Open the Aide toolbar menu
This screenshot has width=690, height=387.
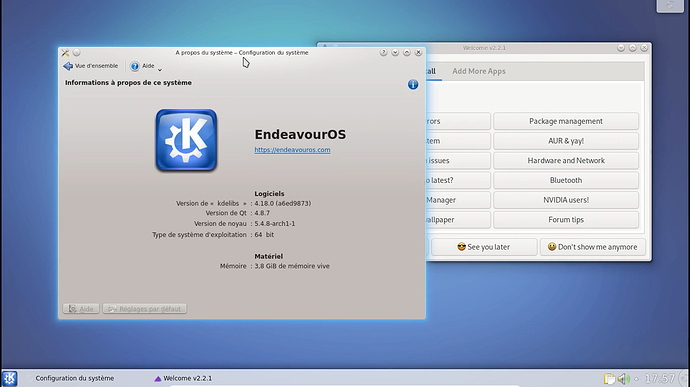[x=146, y=66]
